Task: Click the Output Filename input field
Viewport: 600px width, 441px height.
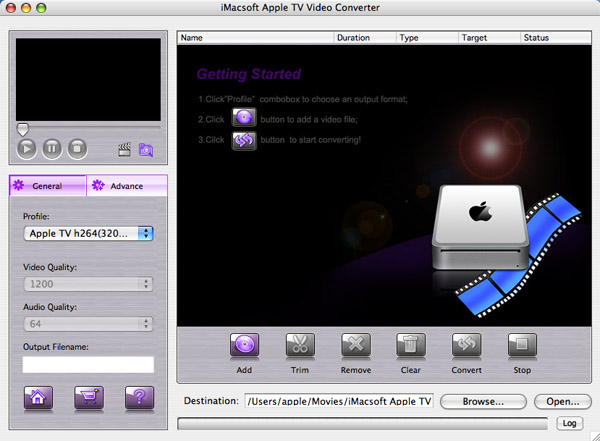Action: (x=88, y=364)
